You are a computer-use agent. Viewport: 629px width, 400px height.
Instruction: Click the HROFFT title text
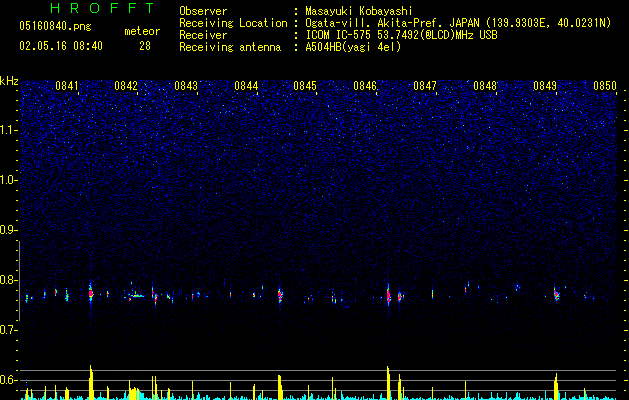103,8
